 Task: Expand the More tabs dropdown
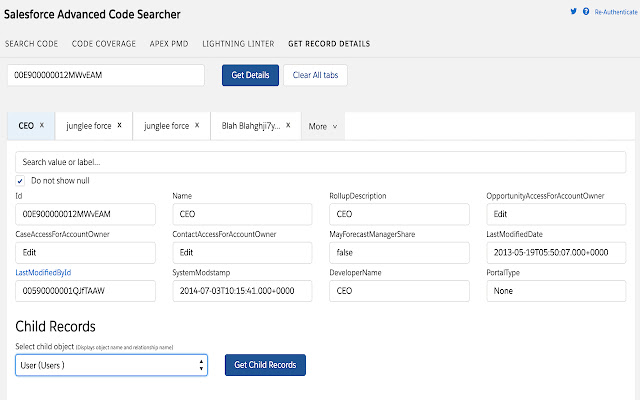(323, 127)
